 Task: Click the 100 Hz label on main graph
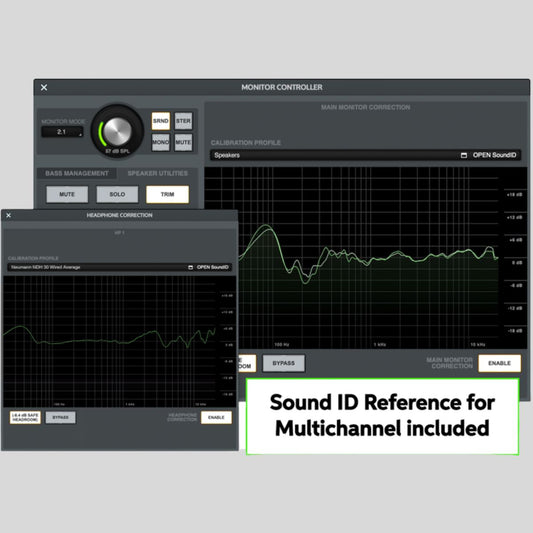[x=281, y=344]
